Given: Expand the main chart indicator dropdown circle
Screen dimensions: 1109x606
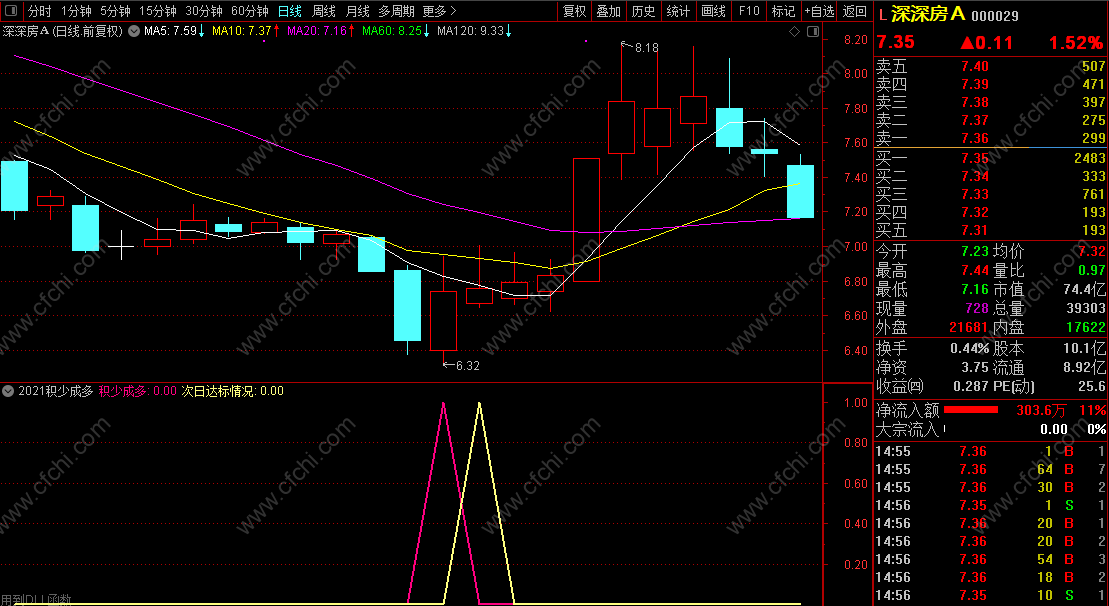Looking at the screenshot, I should [133, 32].
